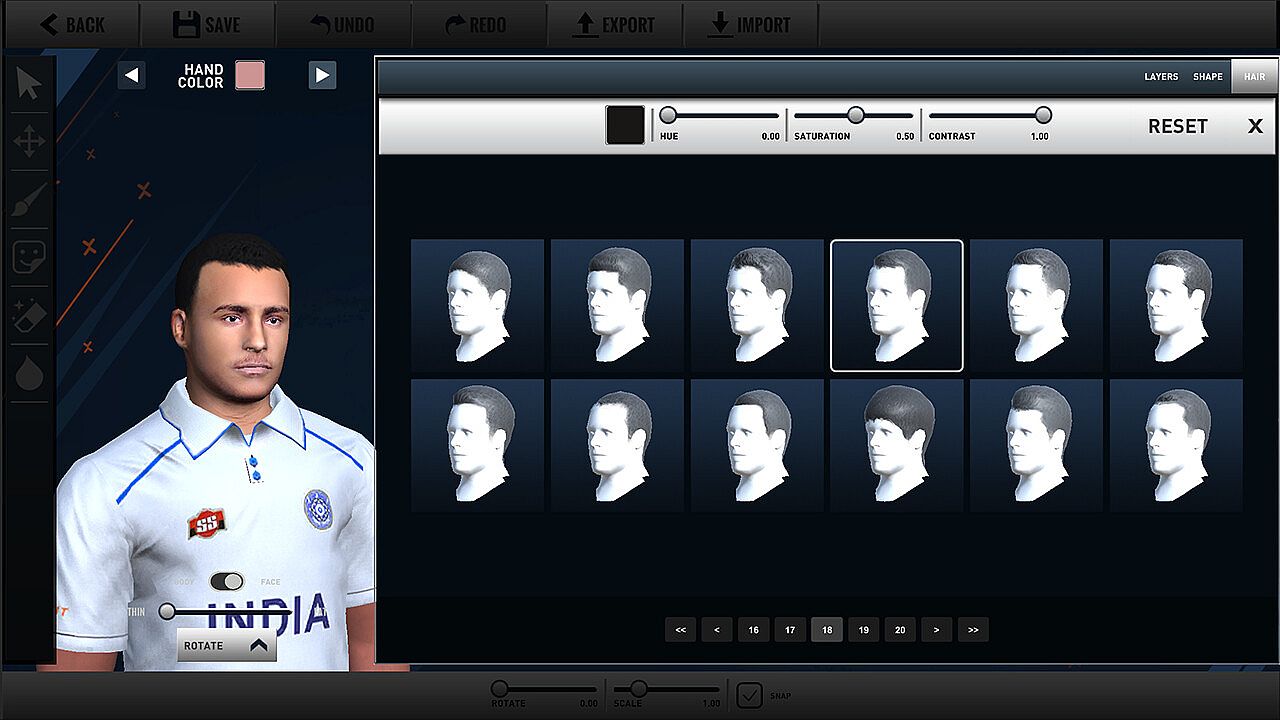Enable the Snap checkbox

[x=749, y=694]
